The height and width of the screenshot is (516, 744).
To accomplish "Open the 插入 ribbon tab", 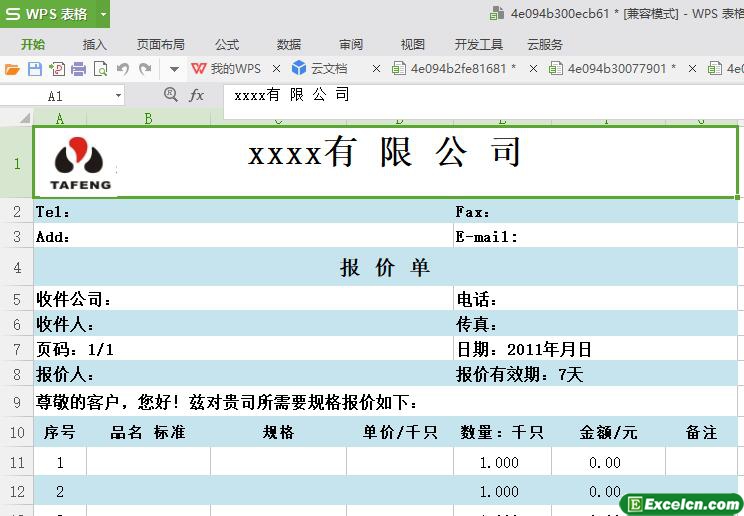I will coord(95,44).
